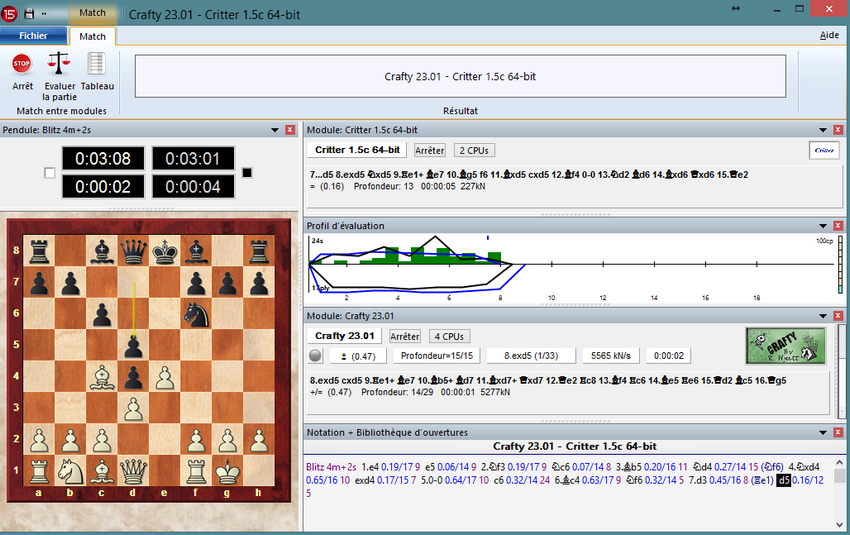Click the white bishop on c4
This screenshot has width=850, height=535.
pos(101,377)
